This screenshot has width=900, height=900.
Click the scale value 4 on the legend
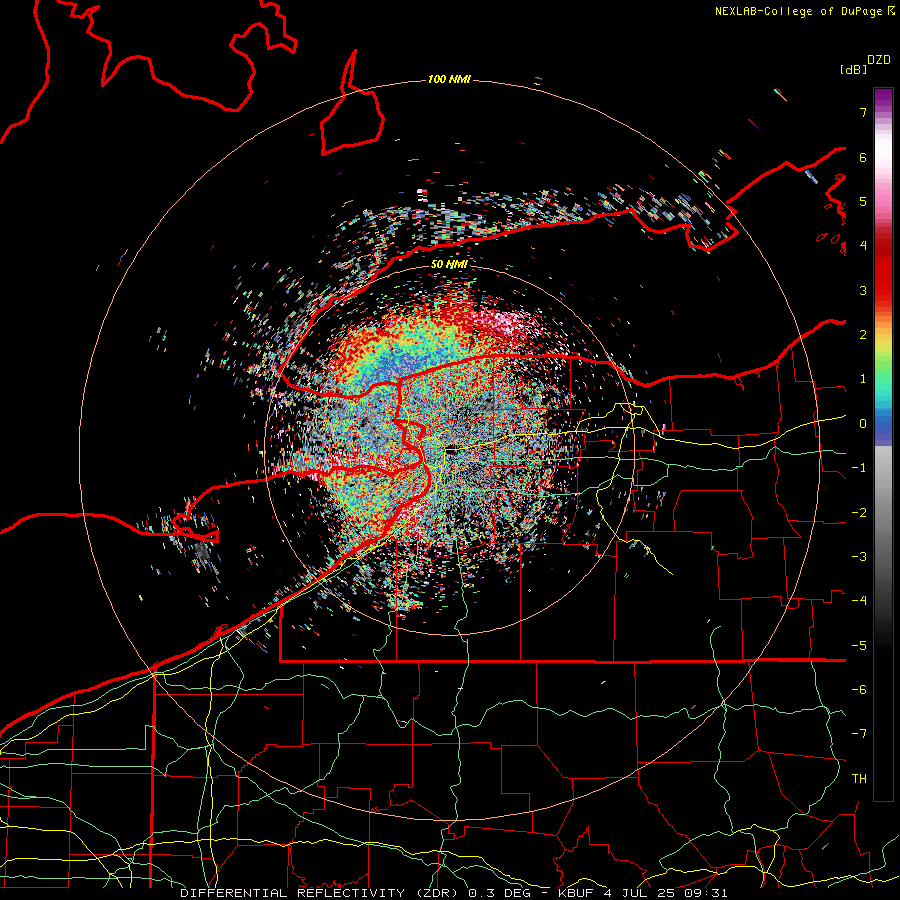863,246
